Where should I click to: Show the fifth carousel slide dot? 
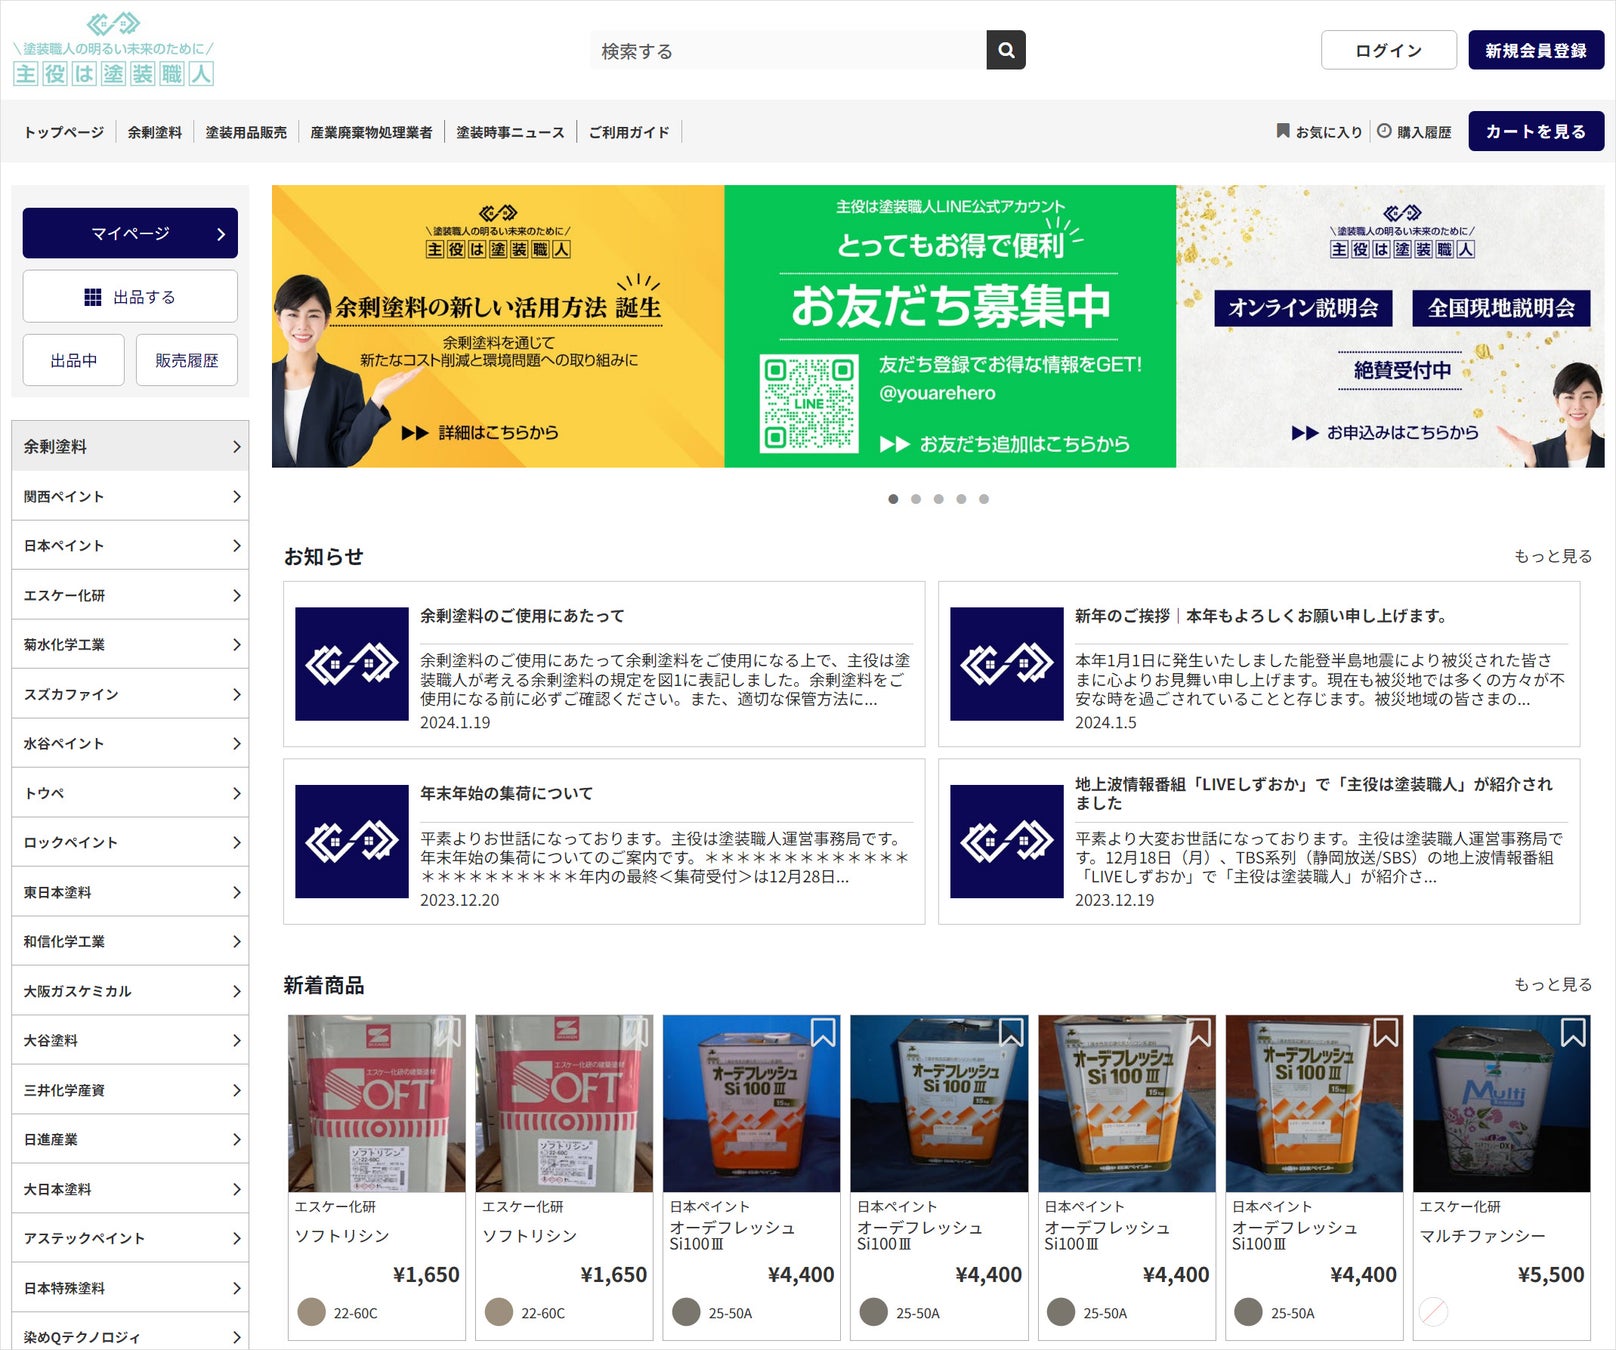[984, 499]
